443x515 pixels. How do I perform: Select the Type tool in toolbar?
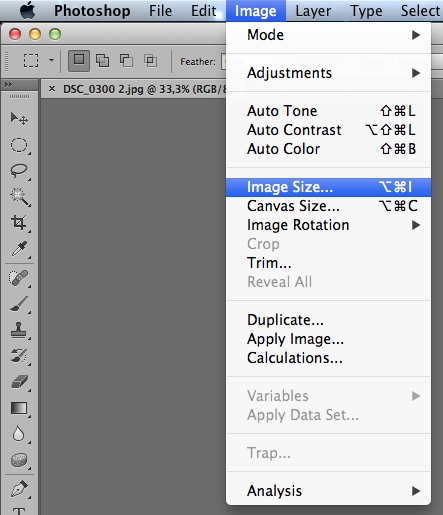coord(19,511)
